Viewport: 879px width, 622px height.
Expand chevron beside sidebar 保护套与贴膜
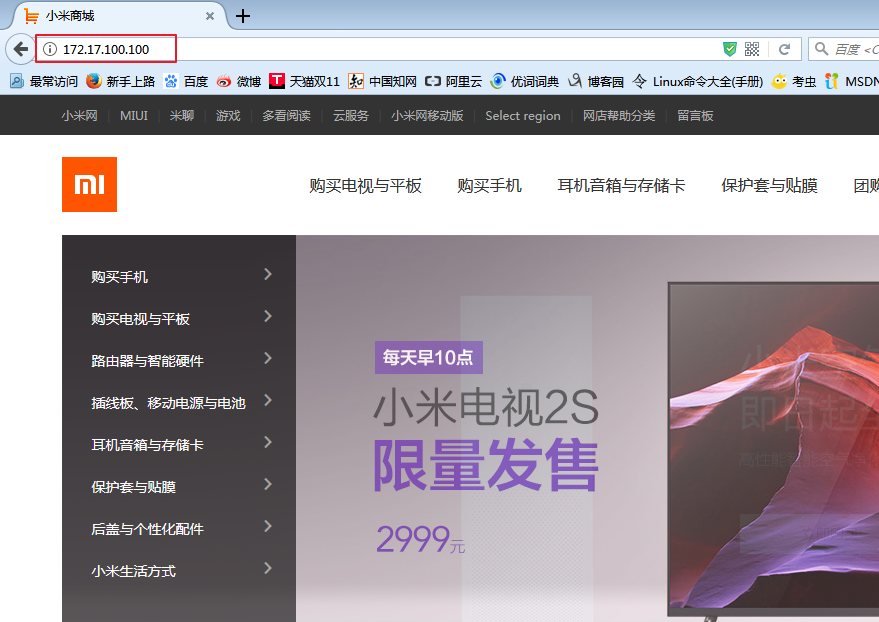pyautogui.click(x=268, y=484)
